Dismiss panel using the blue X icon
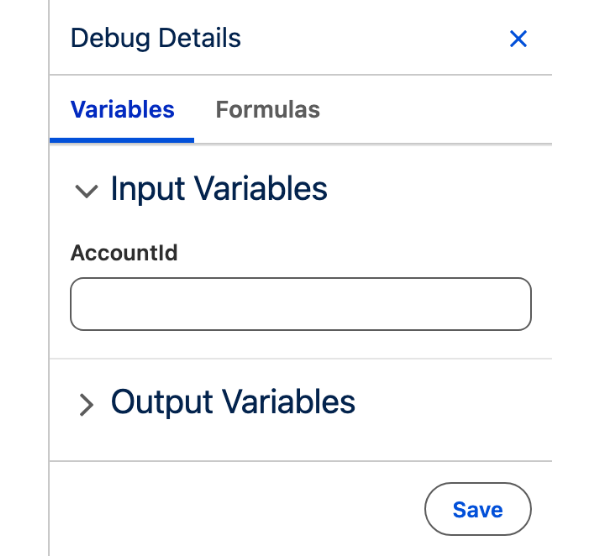Image resolution: width=600 pixels, height=556 pixels. (x=518, y=39)
